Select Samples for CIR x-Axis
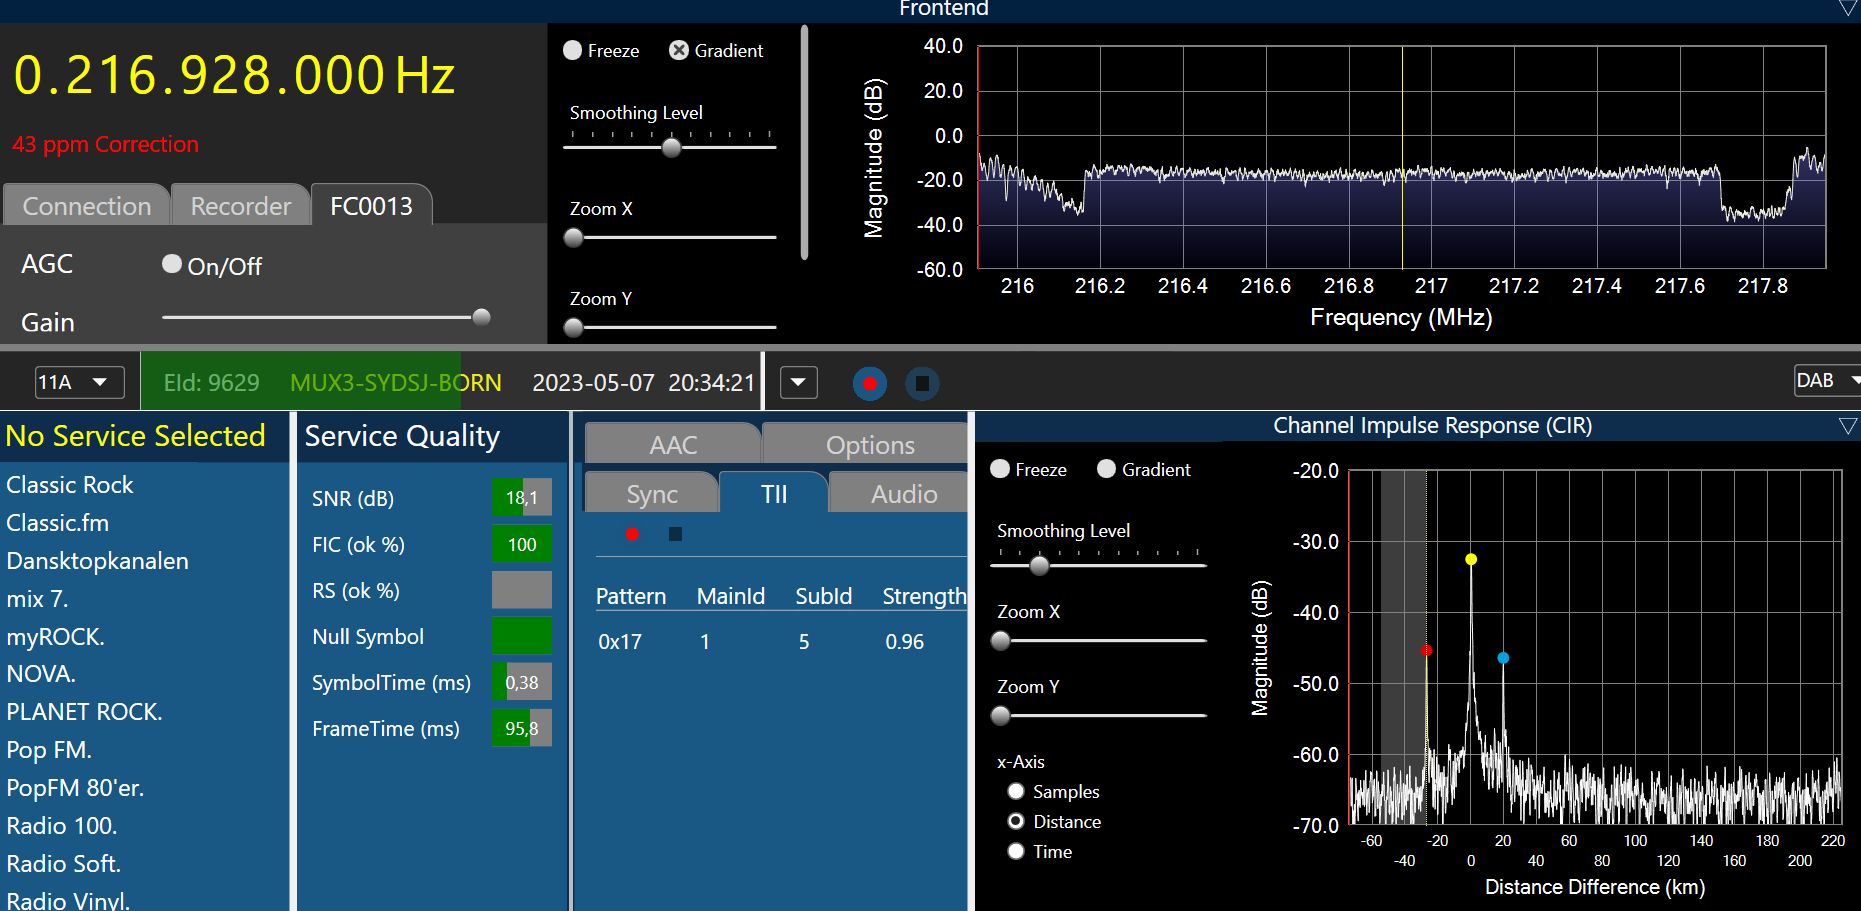 pyautogui.click(x=1016, y=791)
